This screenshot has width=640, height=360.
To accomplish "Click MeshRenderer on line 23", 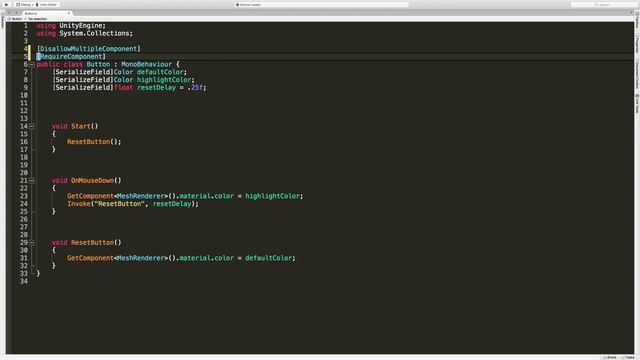I will [141, 196].
